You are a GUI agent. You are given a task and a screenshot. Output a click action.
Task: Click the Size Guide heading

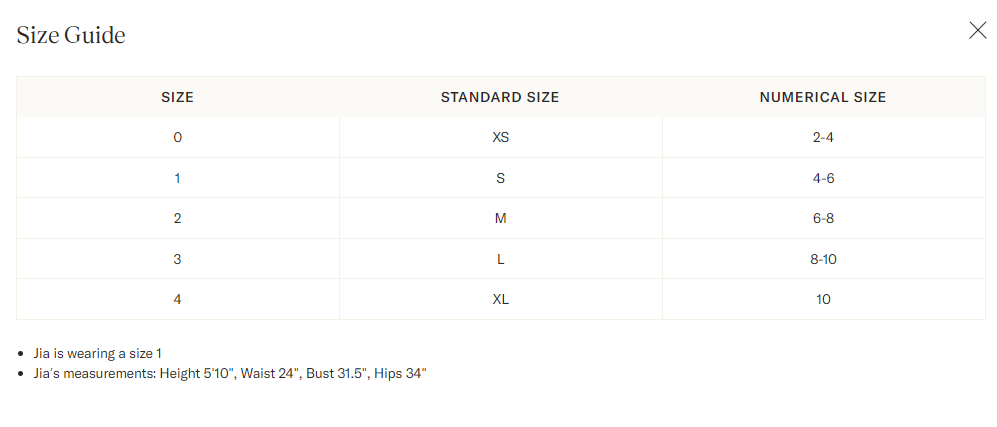[x=71, y=36]
